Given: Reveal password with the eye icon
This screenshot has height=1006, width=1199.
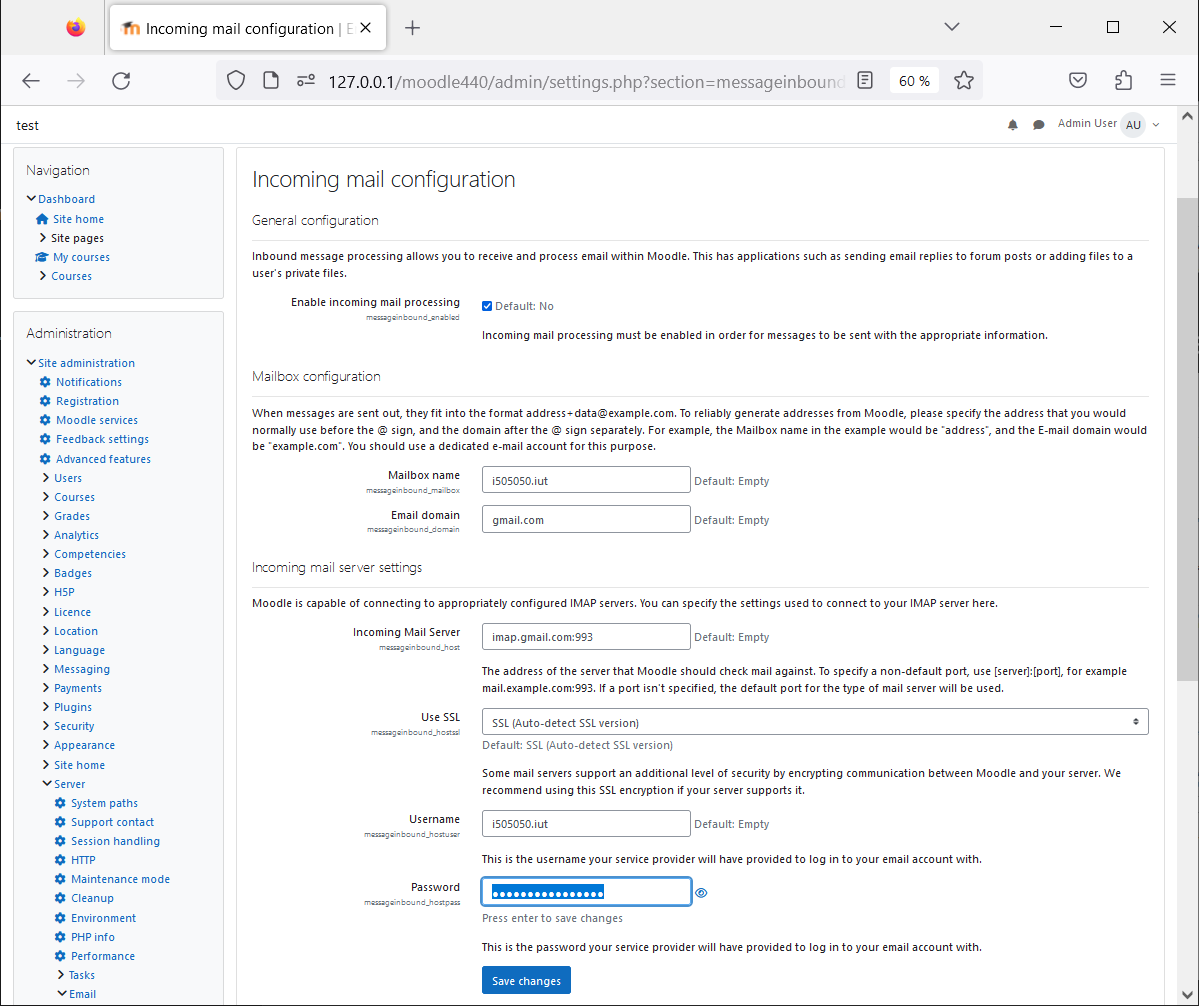Looking at the screenshot, I should tap(701, 893).
